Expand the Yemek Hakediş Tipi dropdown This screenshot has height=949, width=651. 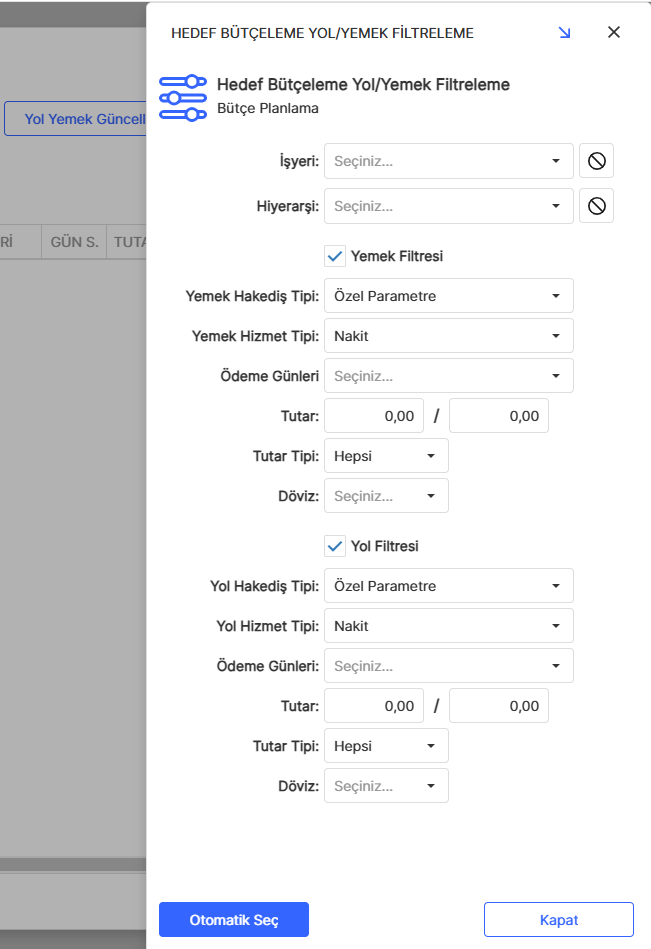coord(448,296)
